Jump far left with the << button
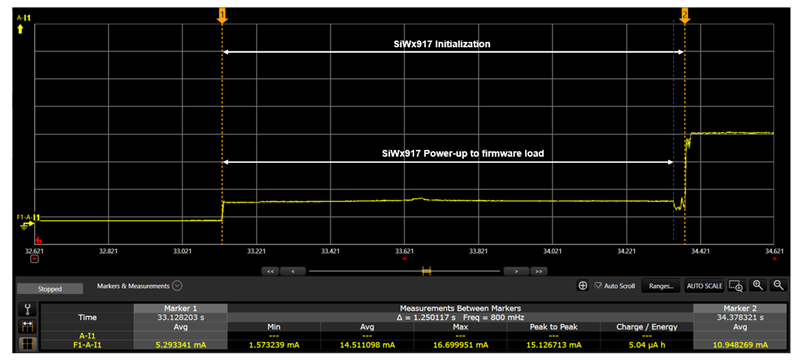 pyautogui.click(x=270, y=271)
